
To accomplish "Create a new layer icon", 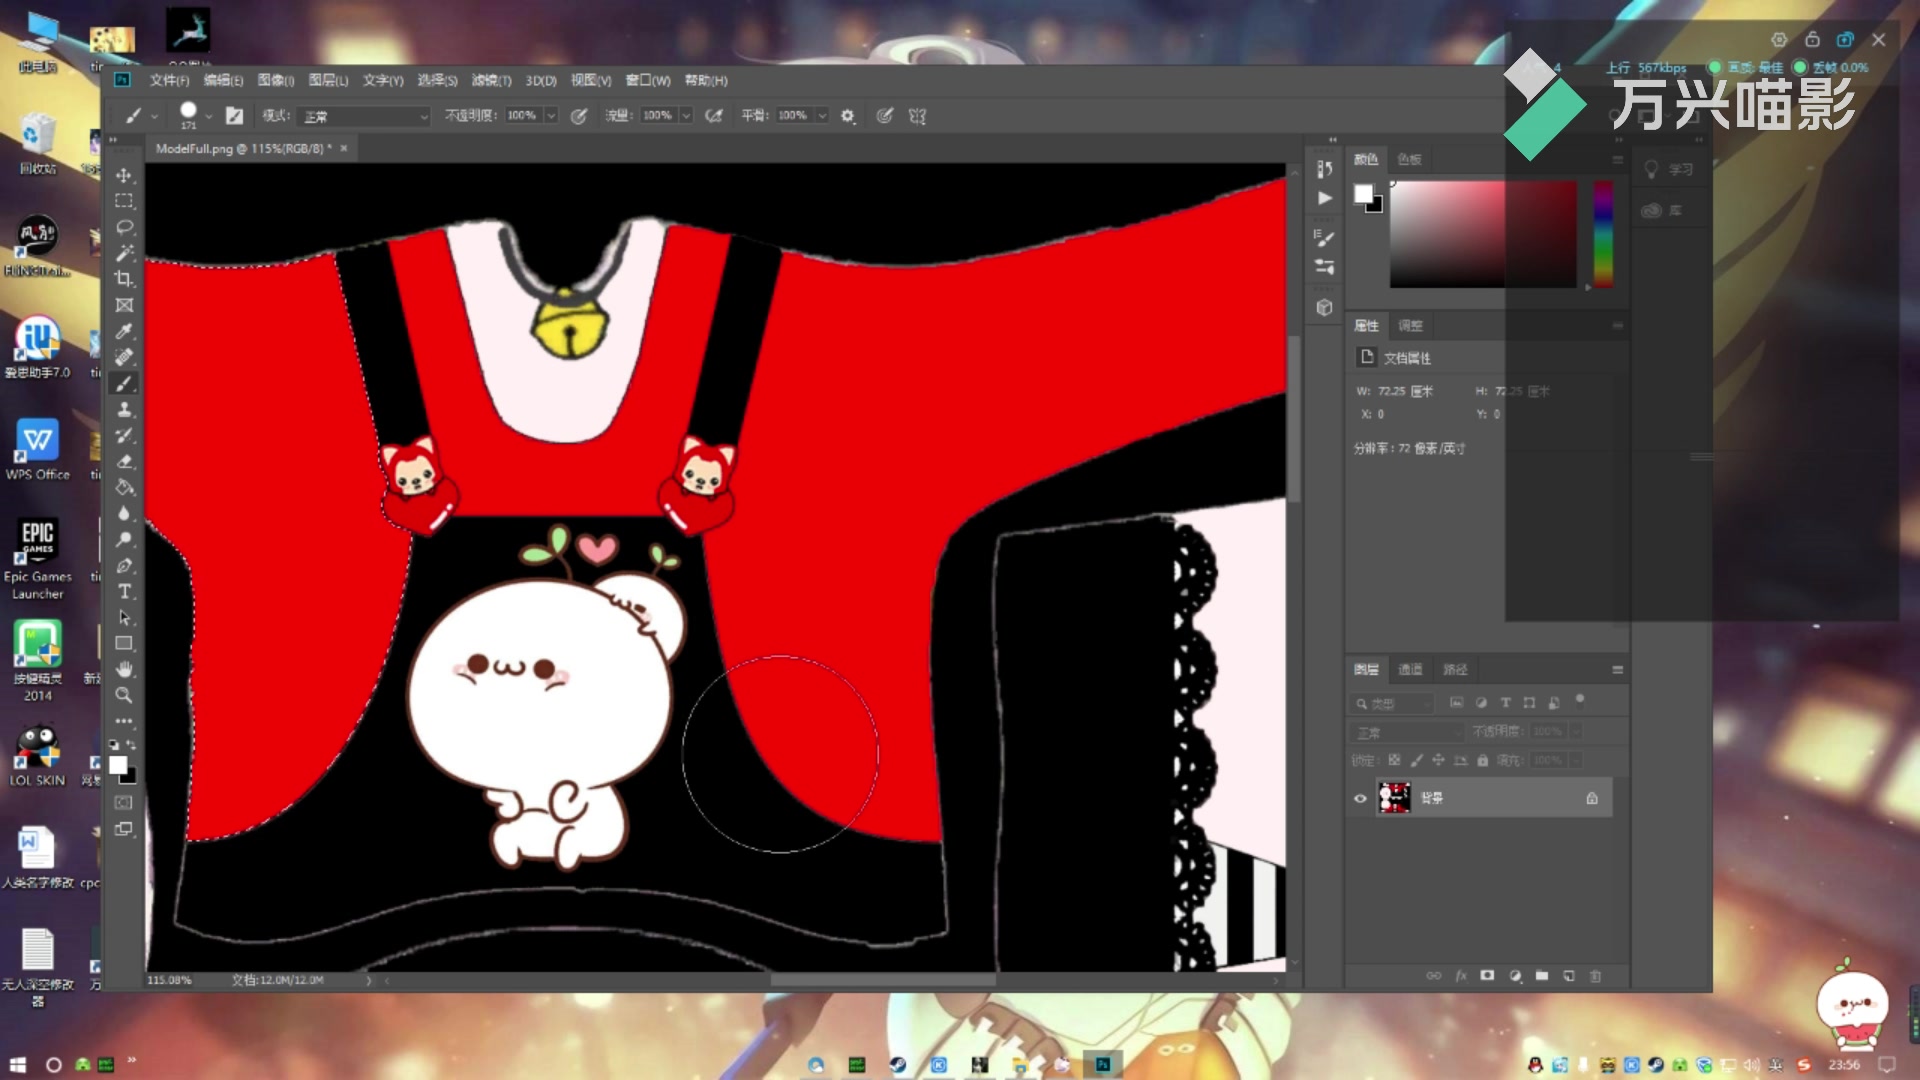I will coord(1568,975).
